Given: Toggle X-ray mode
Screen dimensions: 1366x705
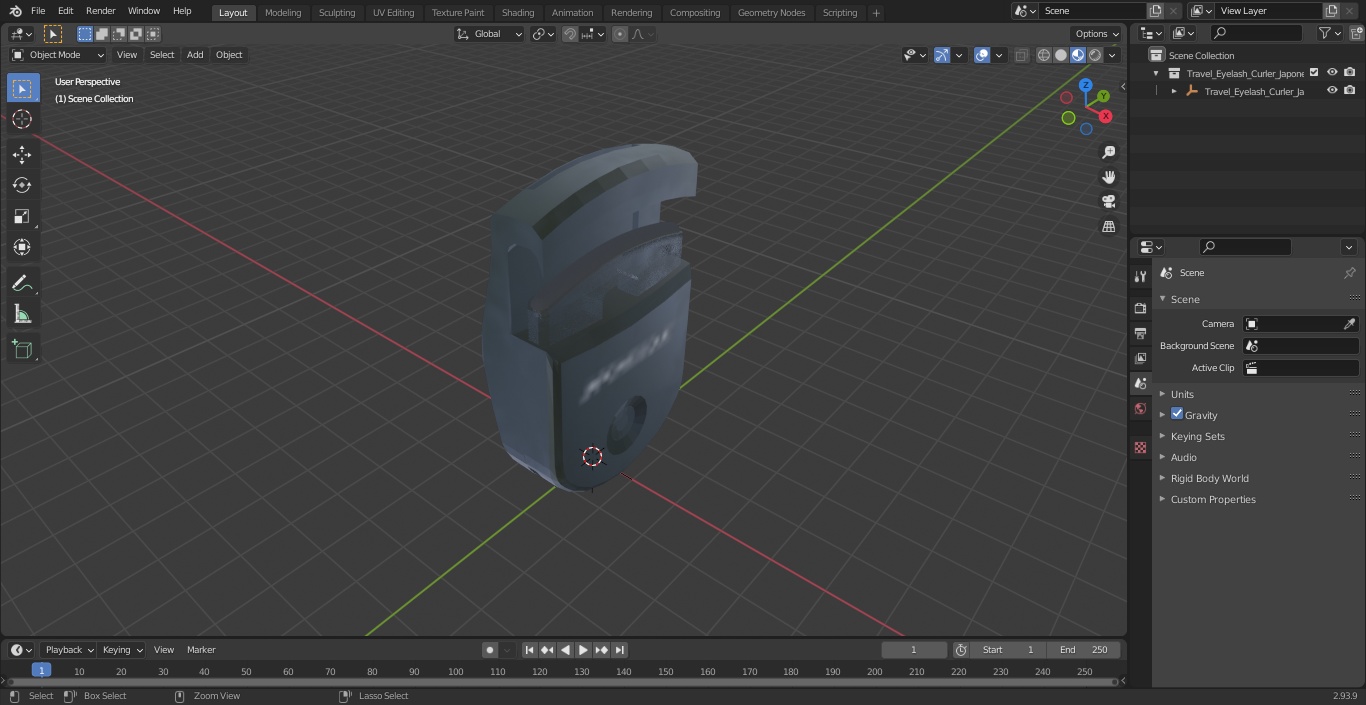Looking at the screenshot, I should tap(1021, 55).
